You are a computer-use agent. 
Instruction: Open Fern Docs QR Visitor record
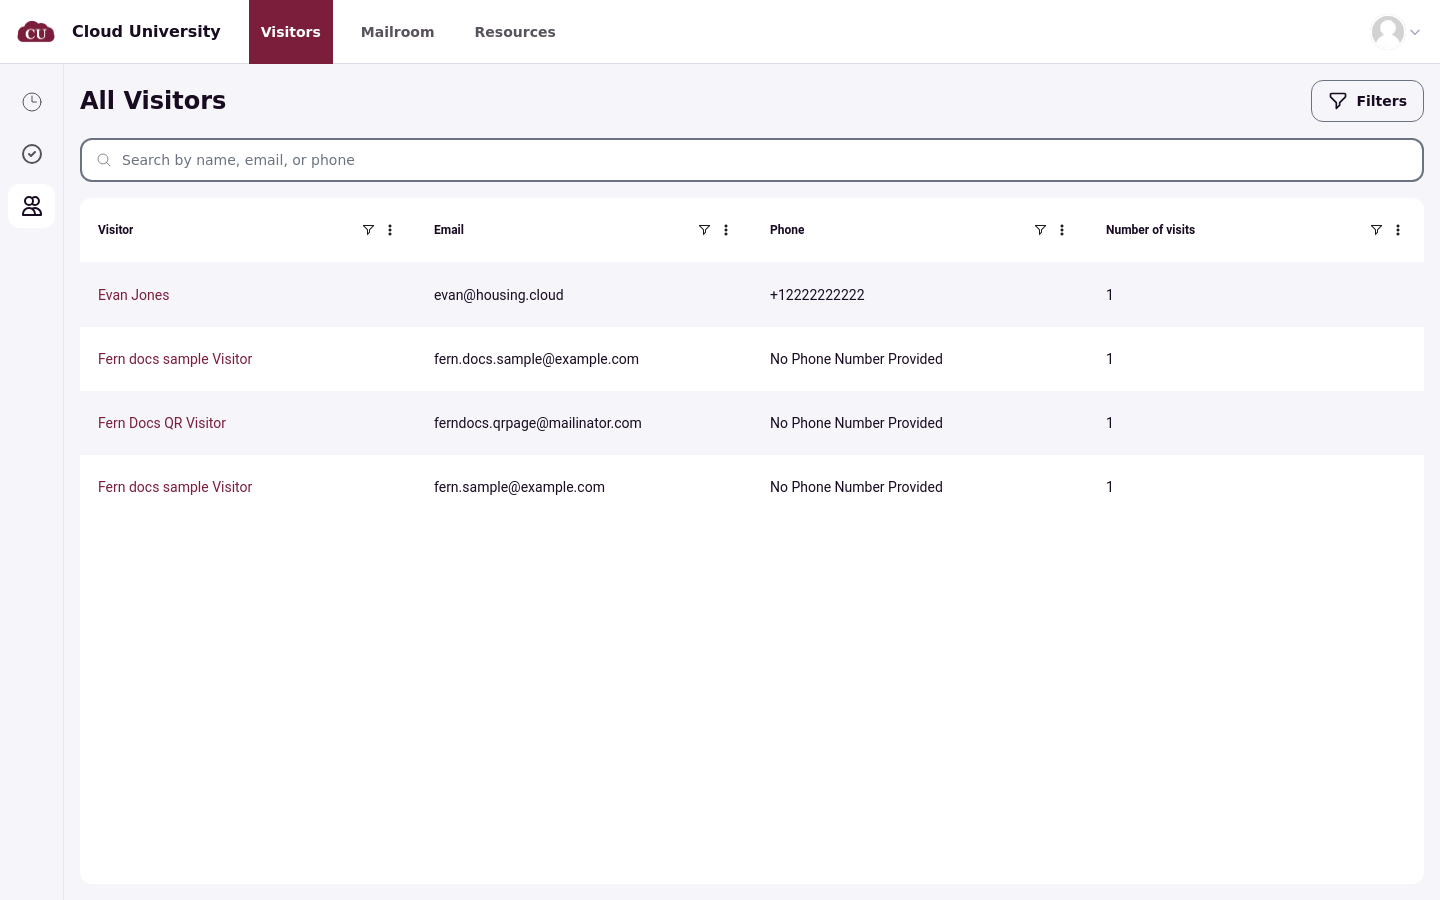tap(162, 423)
